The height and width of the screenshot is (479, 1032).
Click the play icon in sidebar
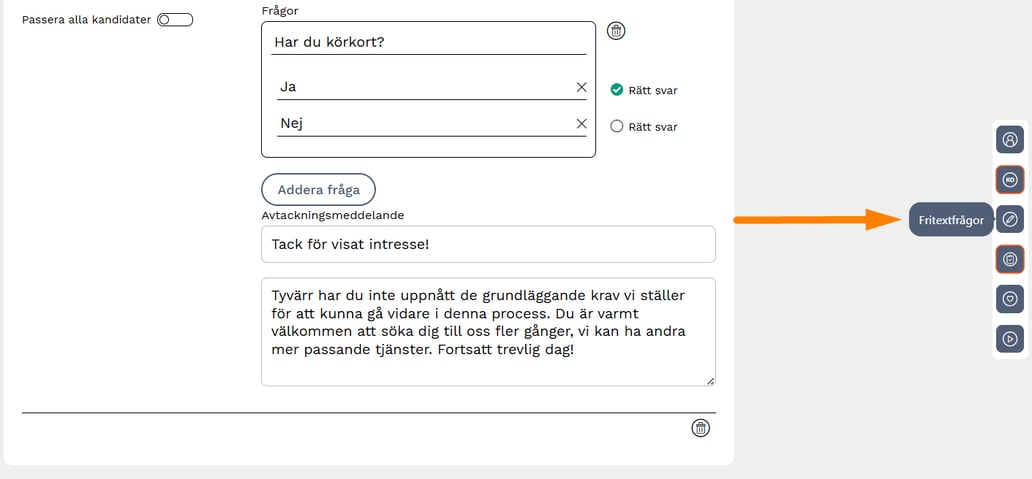[1010, 338]
